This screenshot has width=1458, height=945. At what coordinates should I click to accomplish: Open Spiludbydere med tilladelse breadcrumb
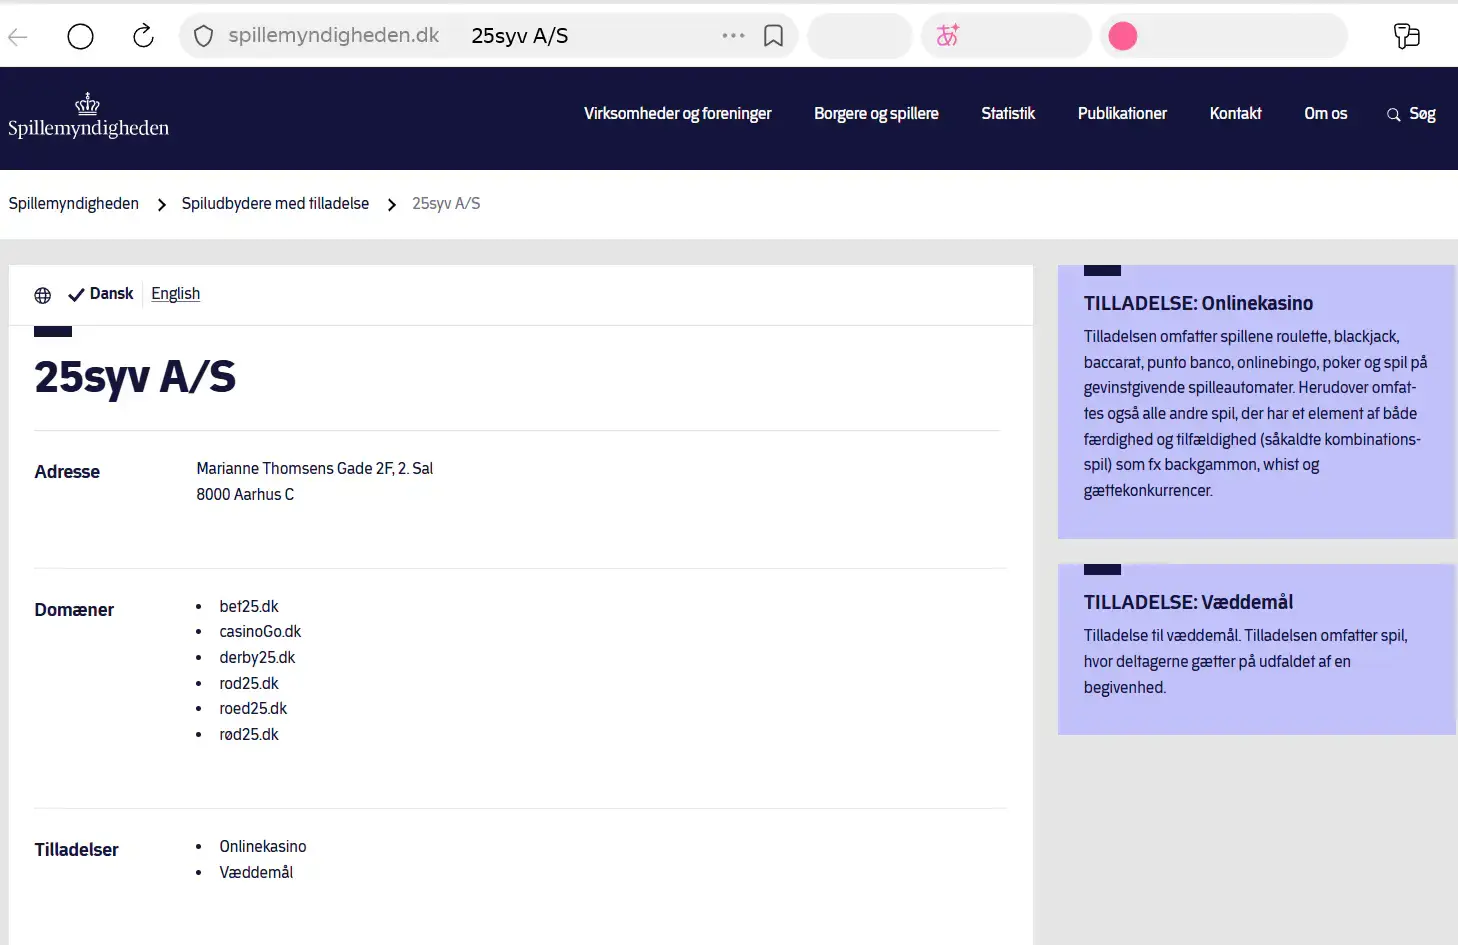(x=275, y=204)
